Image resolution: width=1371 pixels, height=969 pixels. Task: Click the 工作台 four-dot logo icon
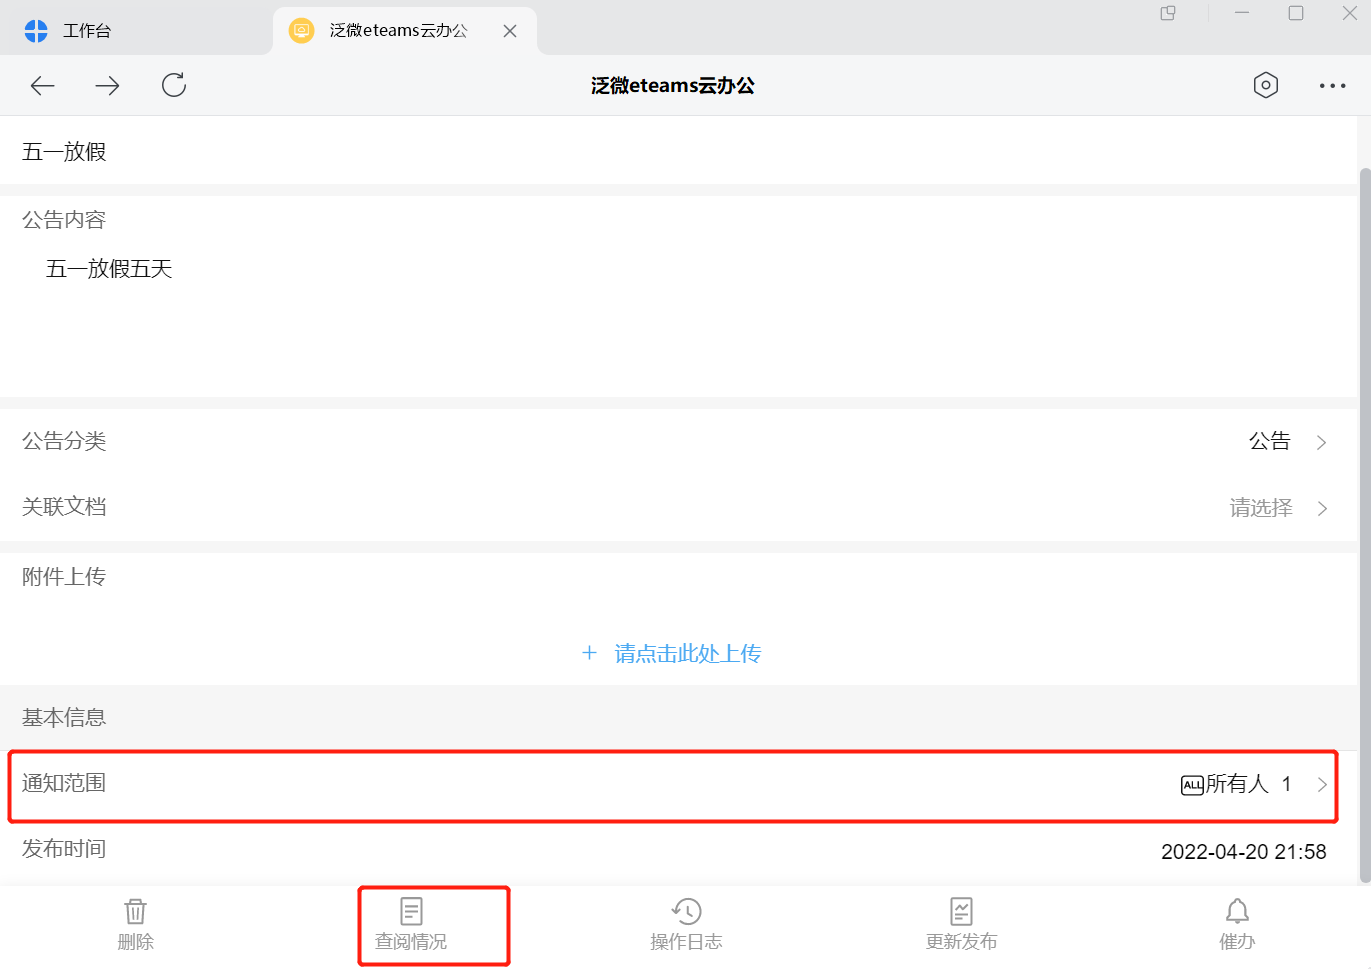tap(36, 31)
